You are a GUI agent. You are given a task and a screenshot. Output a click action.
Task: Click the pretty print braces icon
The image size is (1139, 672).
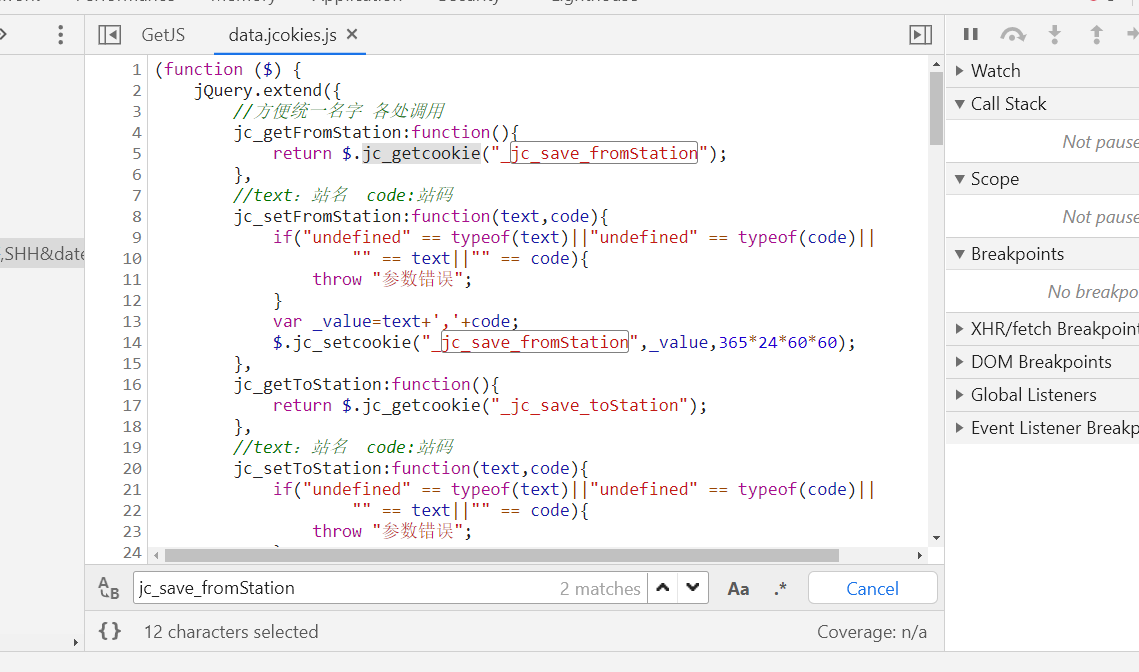[x=110, y=631]
